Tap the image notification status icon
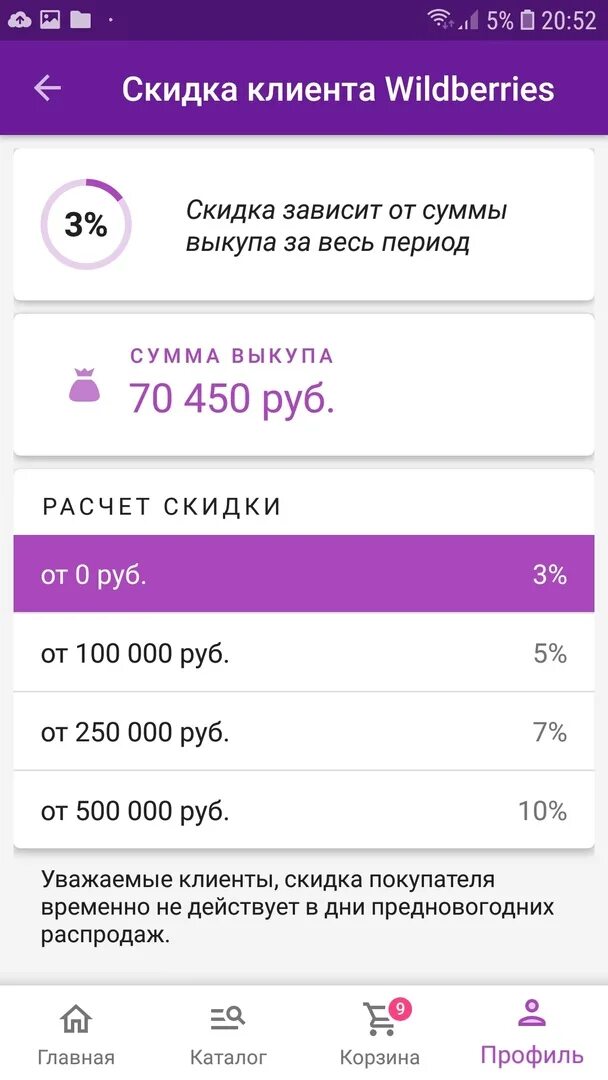The image size is (608, 1080). coord(50,20)
